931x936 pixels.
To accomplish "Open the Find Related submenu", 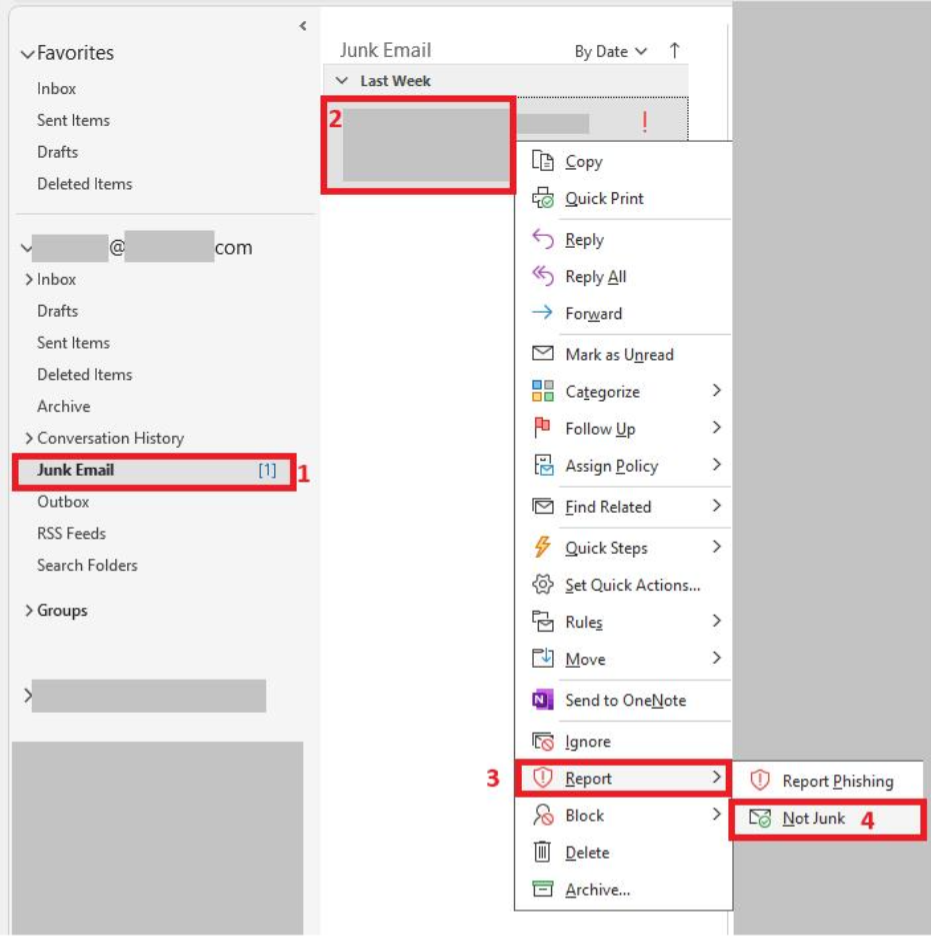I will (623, 507).
